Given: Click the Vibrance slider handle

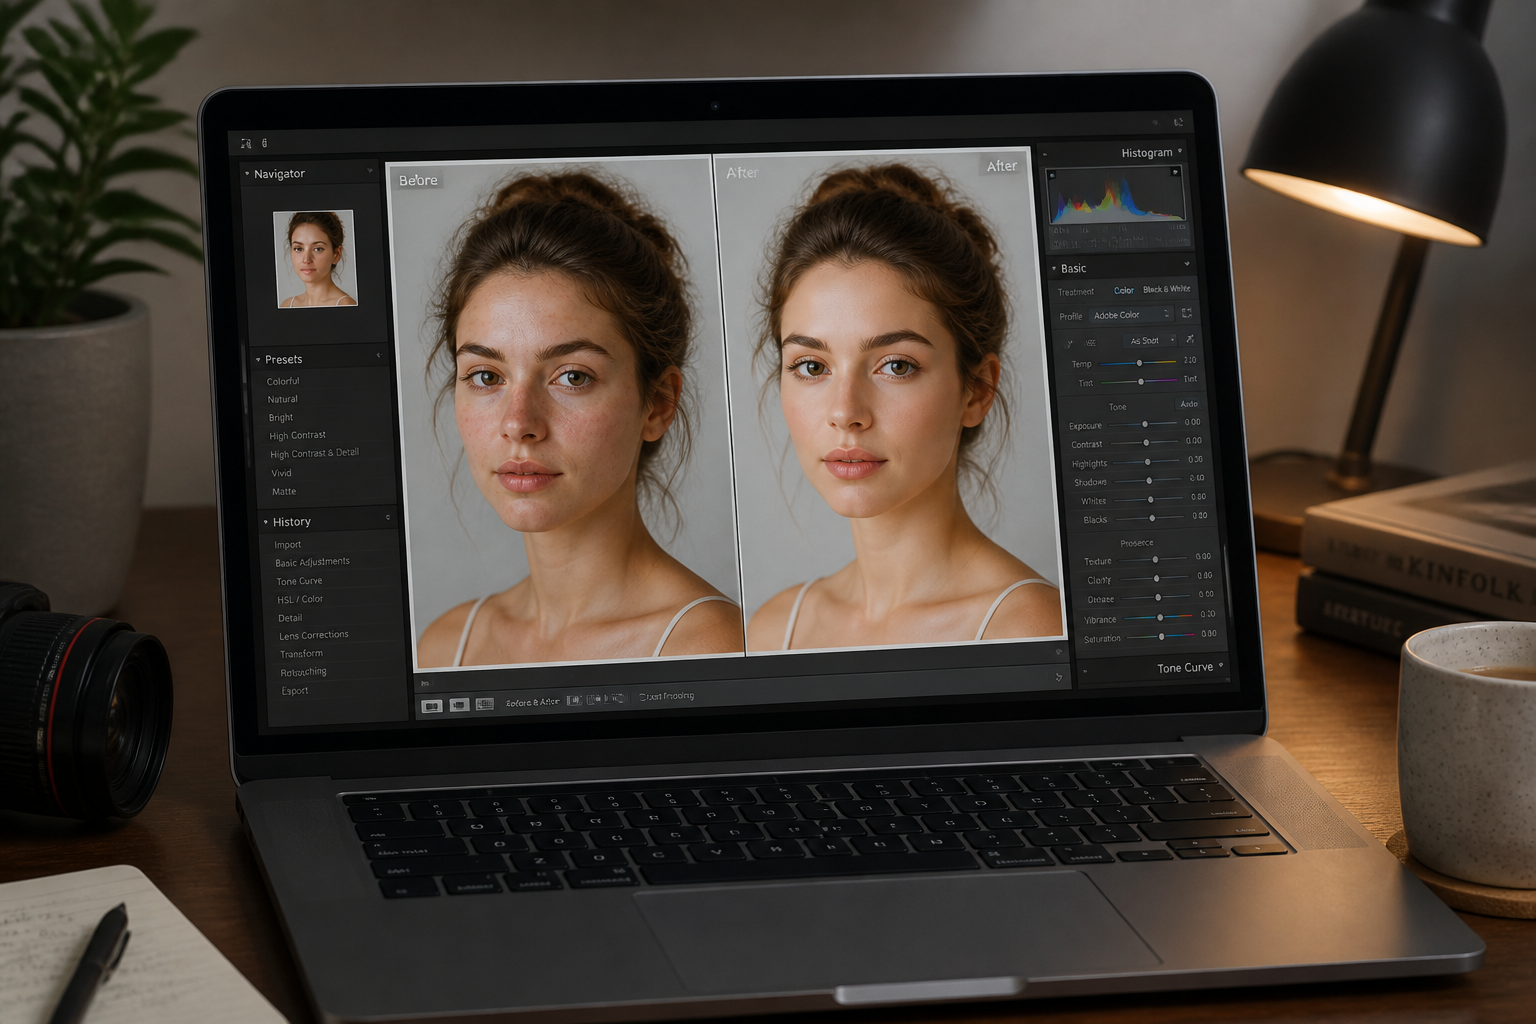Looking at the screenshot, I should (1160, 617).
